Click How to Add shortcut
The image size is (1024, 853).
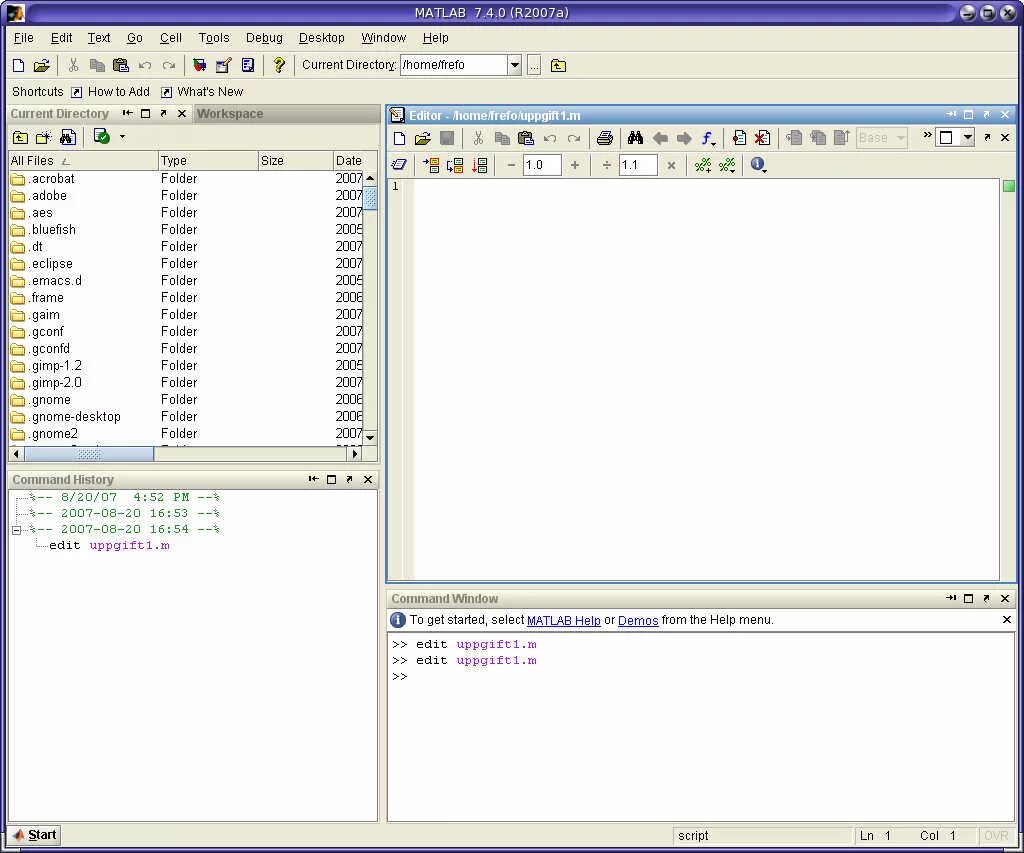[110, 92]
